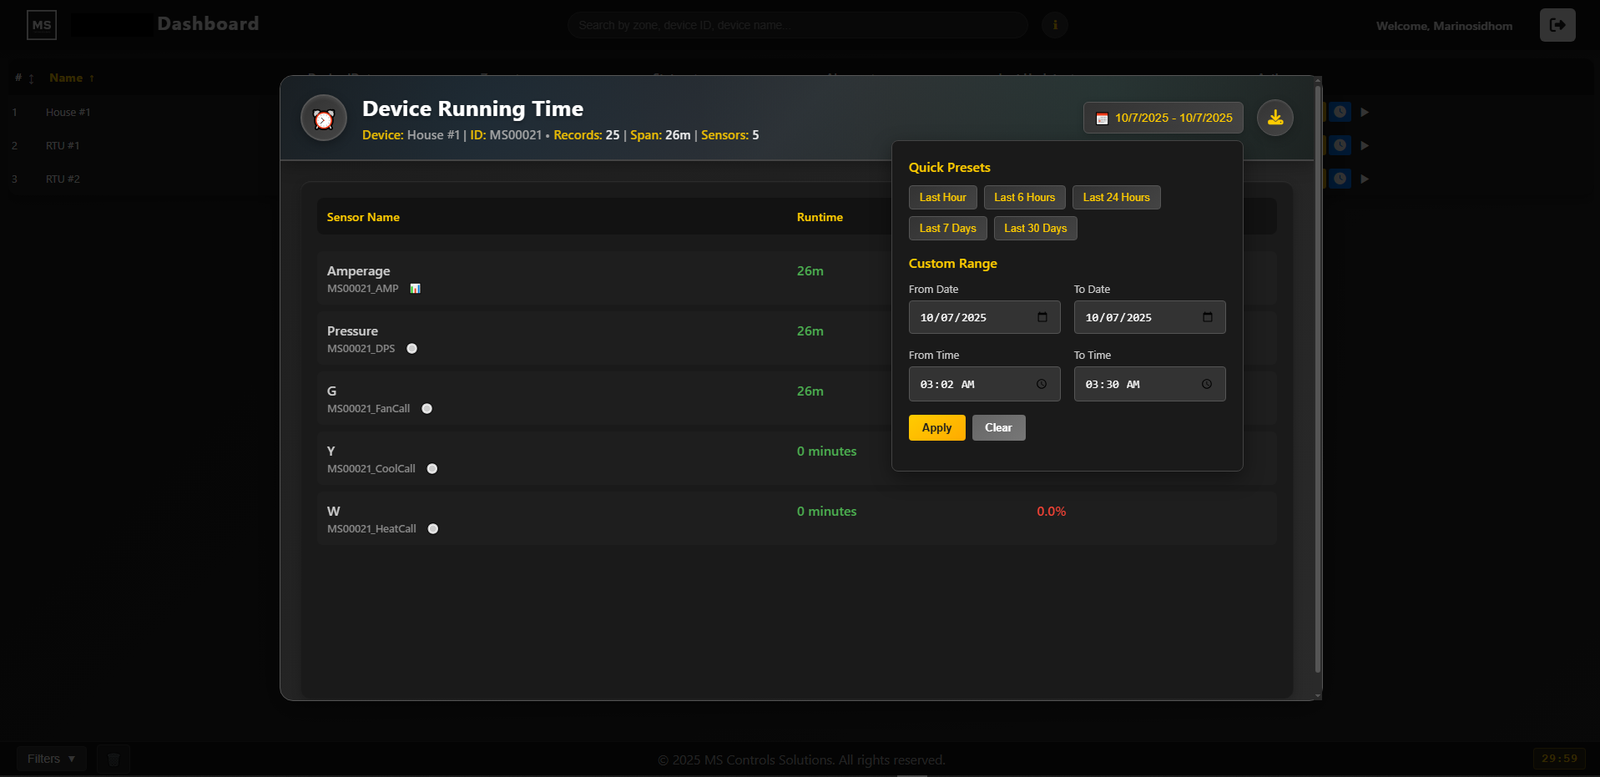Viewport: 1600px width, 777px height.
Task: Select the Last 30 Days preset
Action: (x=1035, y=229)
